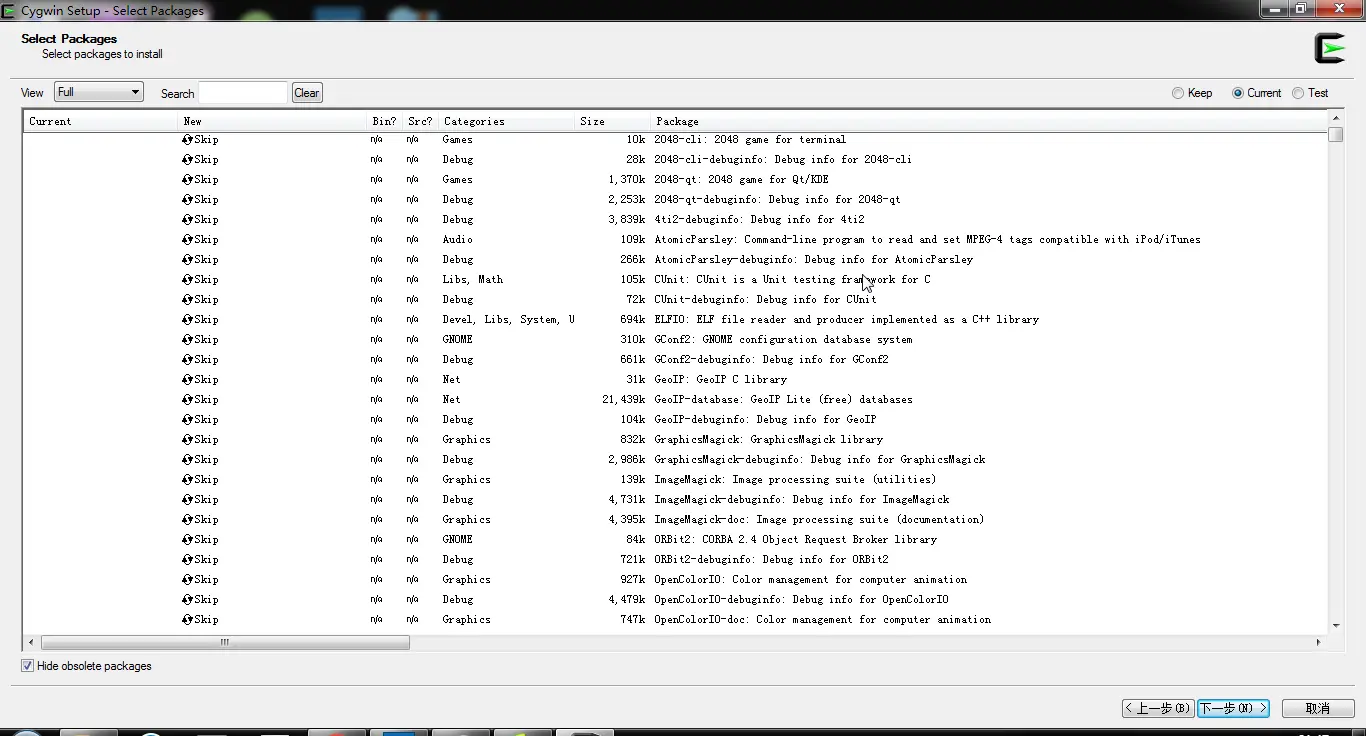This screenshot has height=736, width=1366.
Task: Click the Clear search button
Action: 307,93
